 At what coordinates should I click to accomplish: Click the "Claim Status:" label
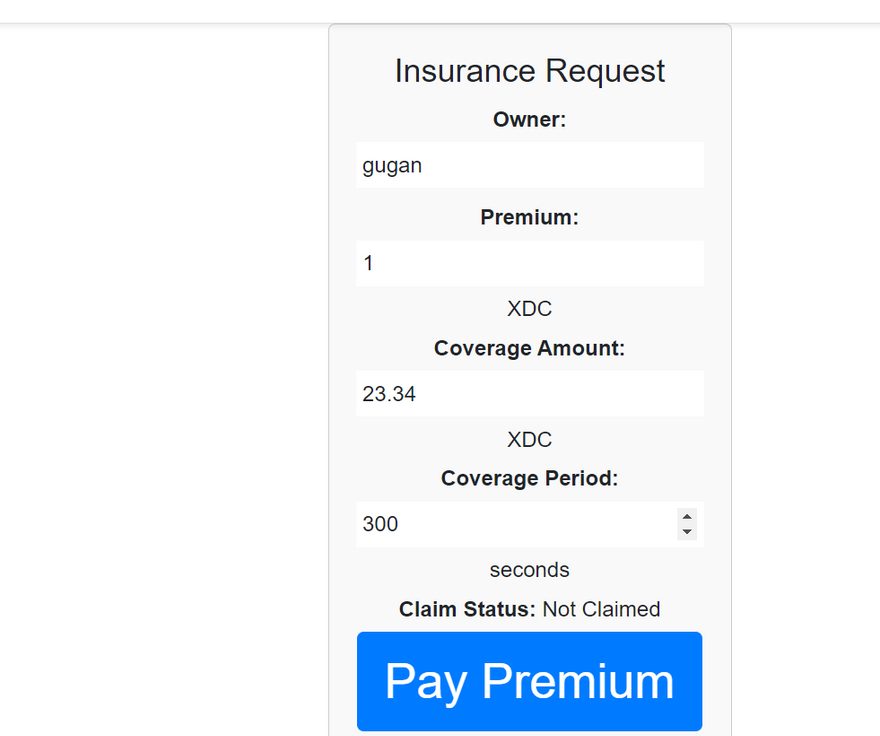tap(467, 609)
